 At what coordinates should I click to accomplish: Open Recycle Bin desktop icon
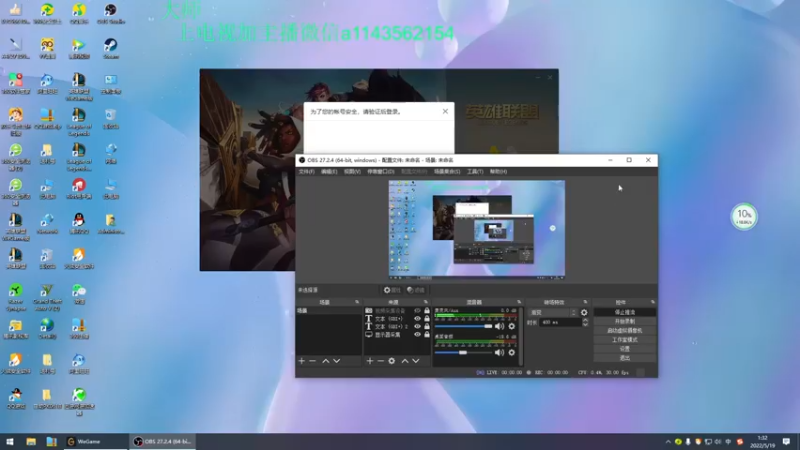tap(111, 119)
